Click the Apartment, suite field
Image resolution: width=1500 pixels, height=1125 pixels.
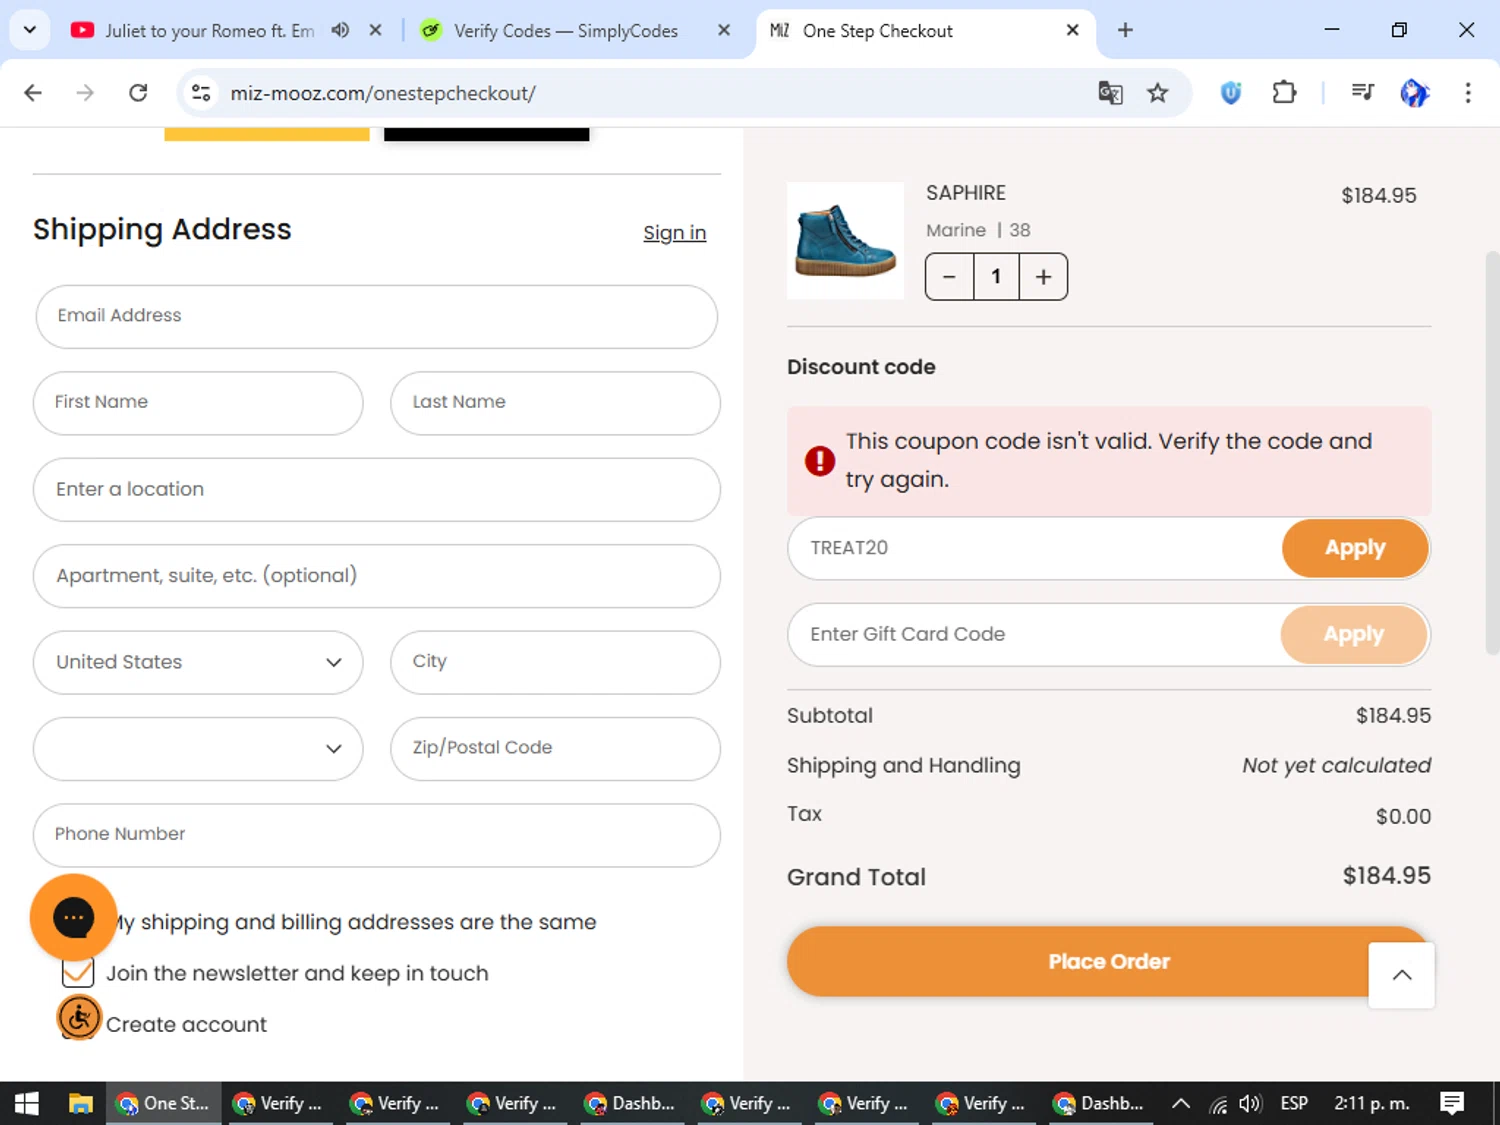tap(377, 576)
